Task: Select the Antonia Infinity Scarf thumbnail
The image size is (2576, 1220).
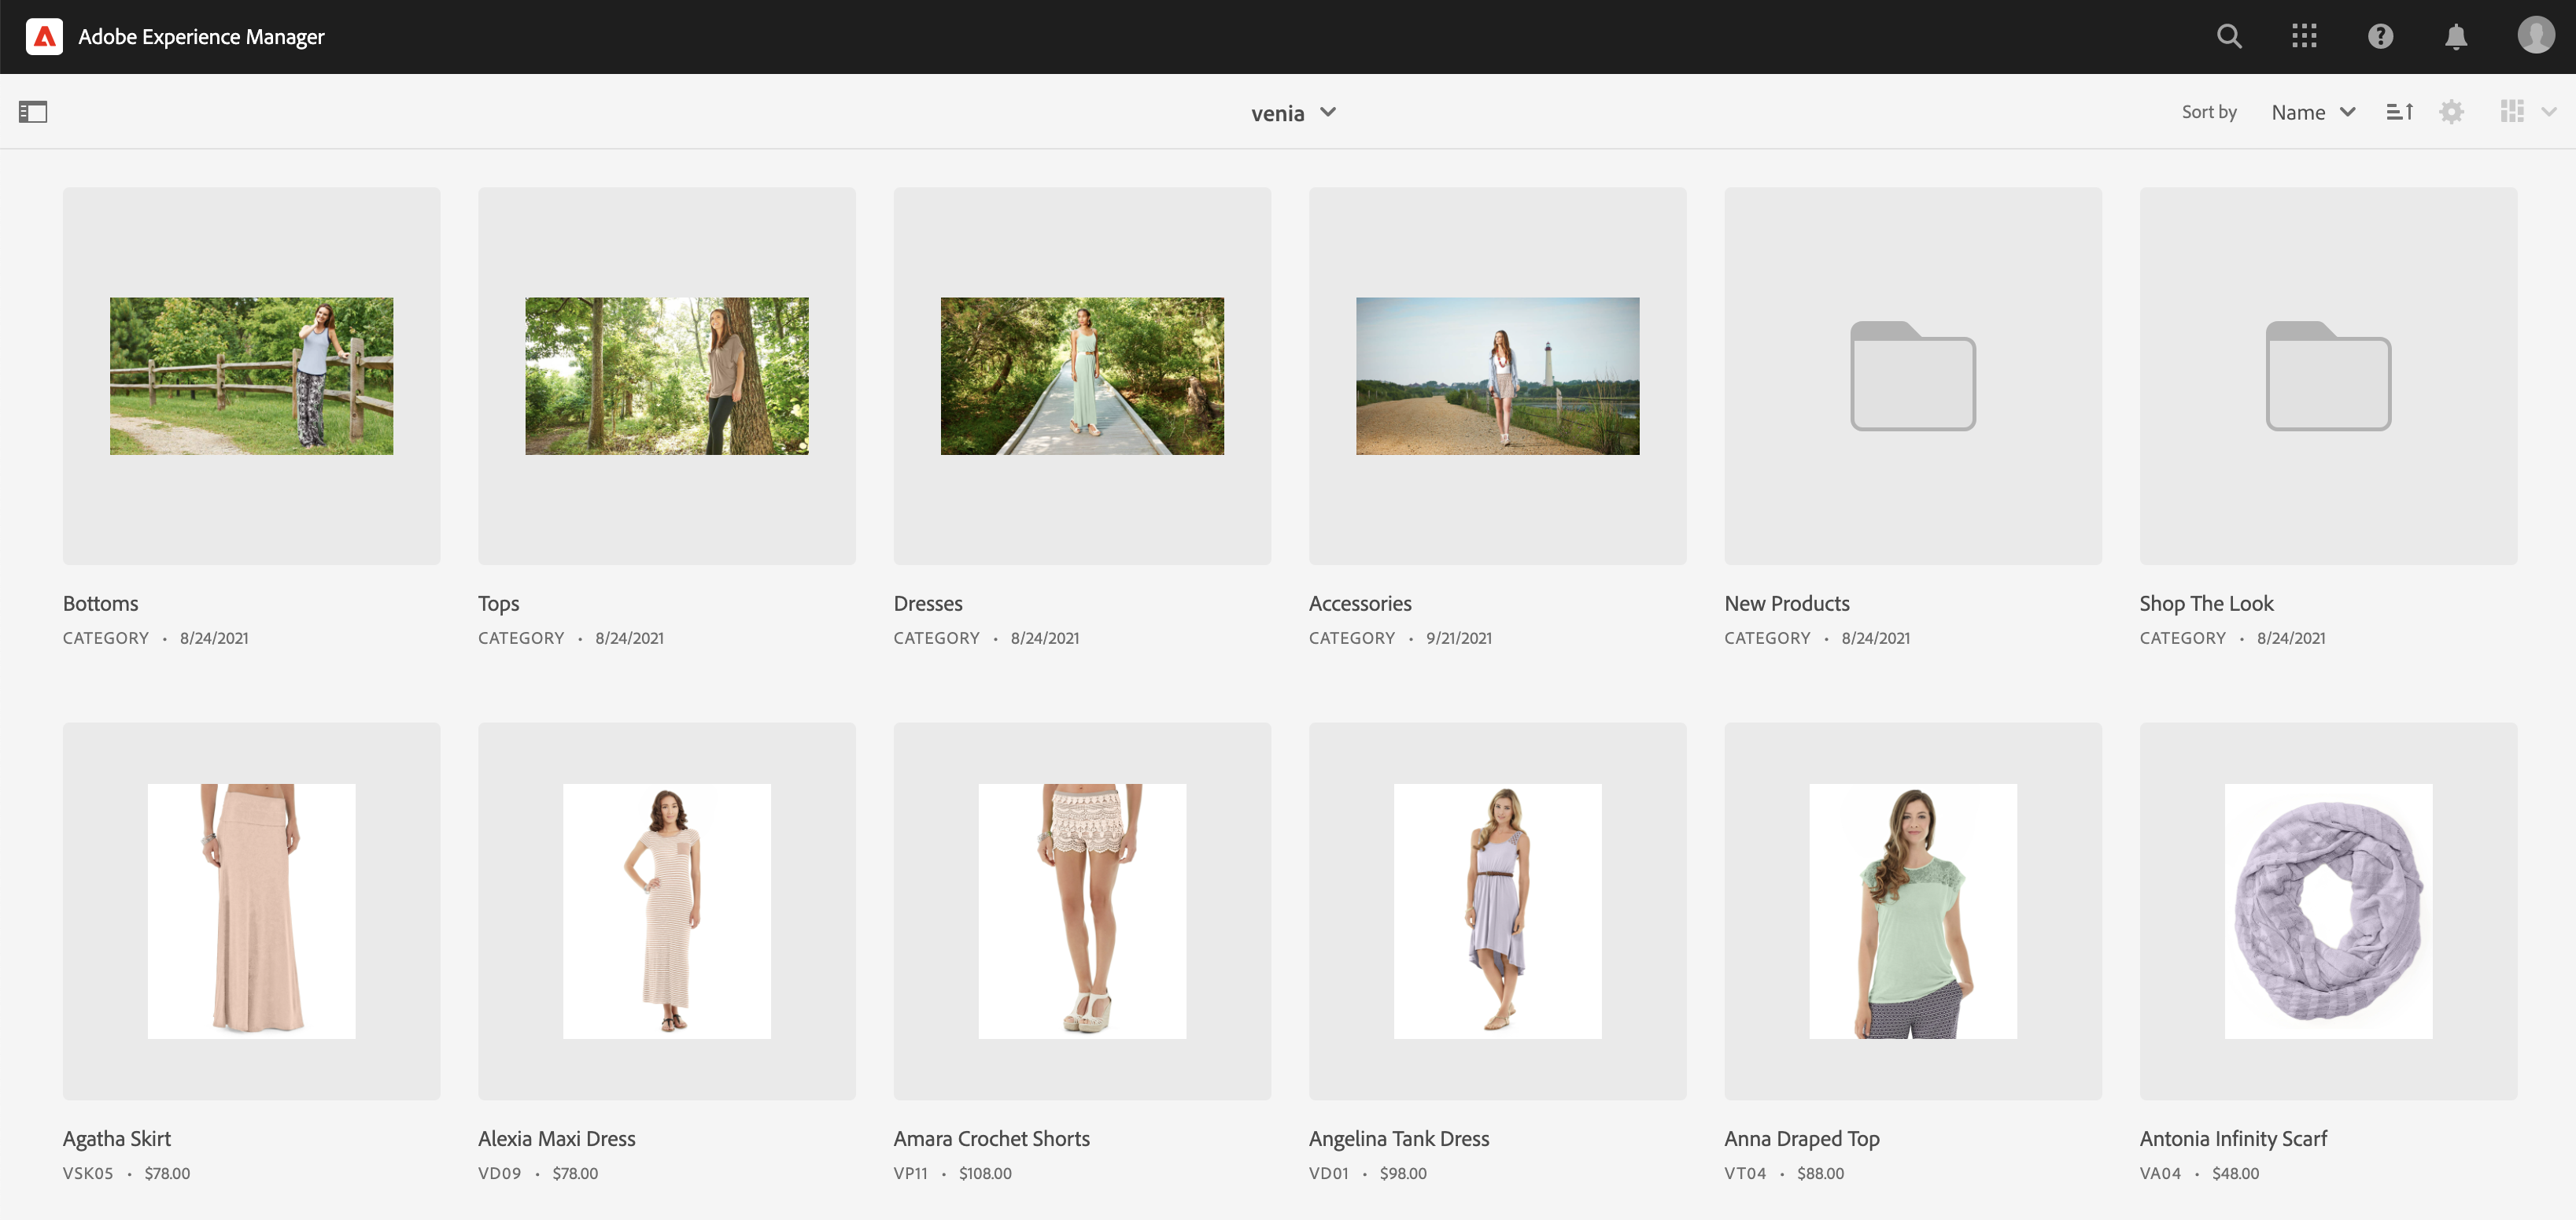Action: click(x=2328, y=911)
